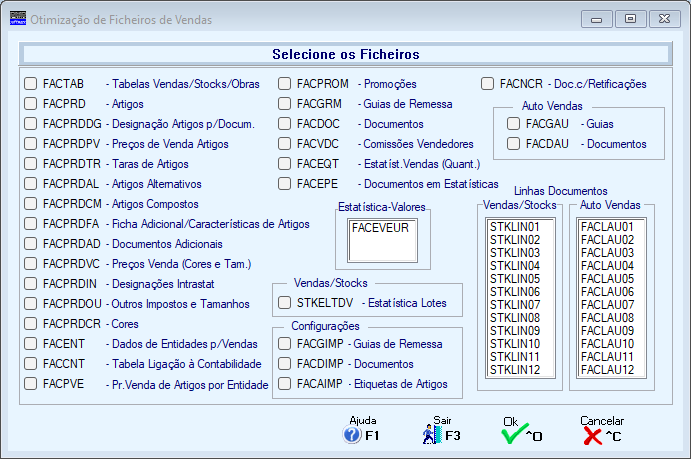Check FACPRDCR Cores checkbox
Viewport: 691px width, 459px height.
coord(30,324)
